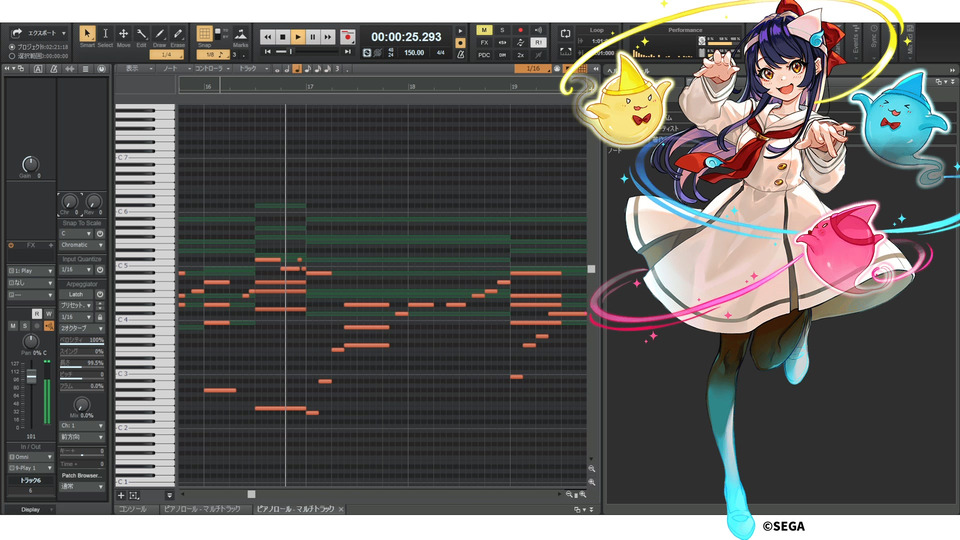This screenshot has width=960, height=540.
Task: Open the 1/4 draw resolution dropdown
Action: [x=167, y=54]
